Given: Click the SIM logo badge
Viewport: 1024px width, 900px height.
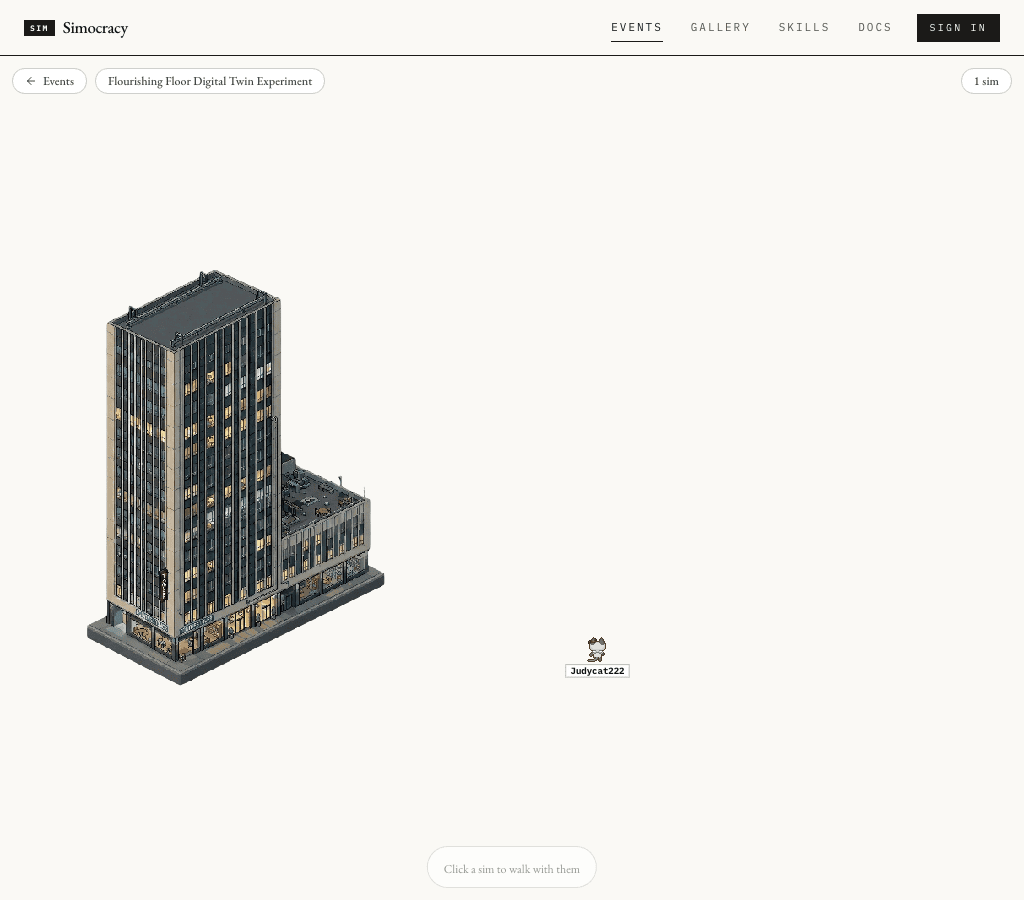Looking at the screenshot, I should pyautogui.click(x=39, y=28).
